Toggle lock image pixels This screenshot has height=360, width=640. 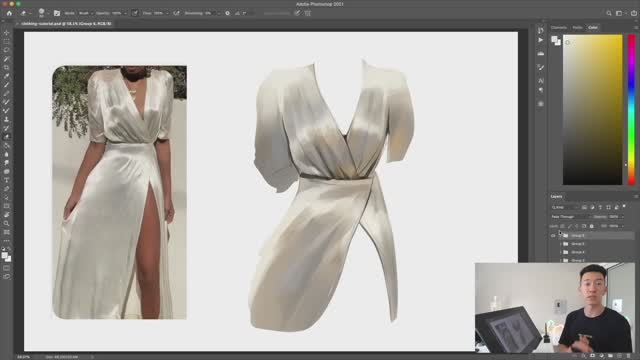[x=570, y=226]
